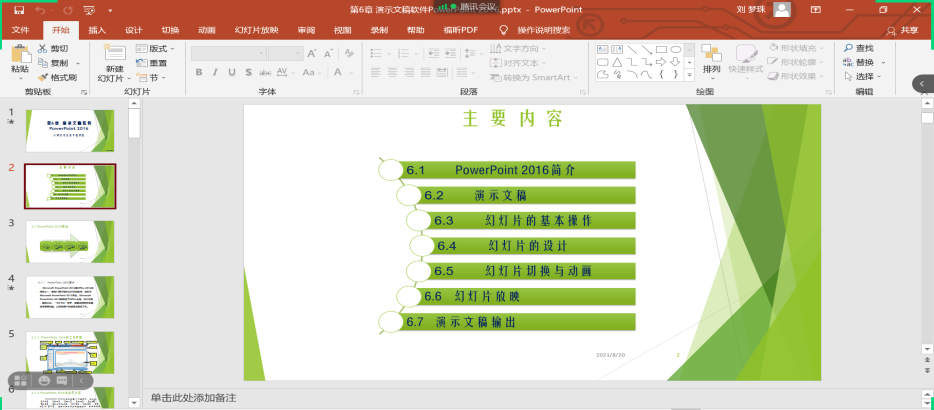Click Increase Font Size icon
Screen dimensions: 934x410
[x=312, y=54]
